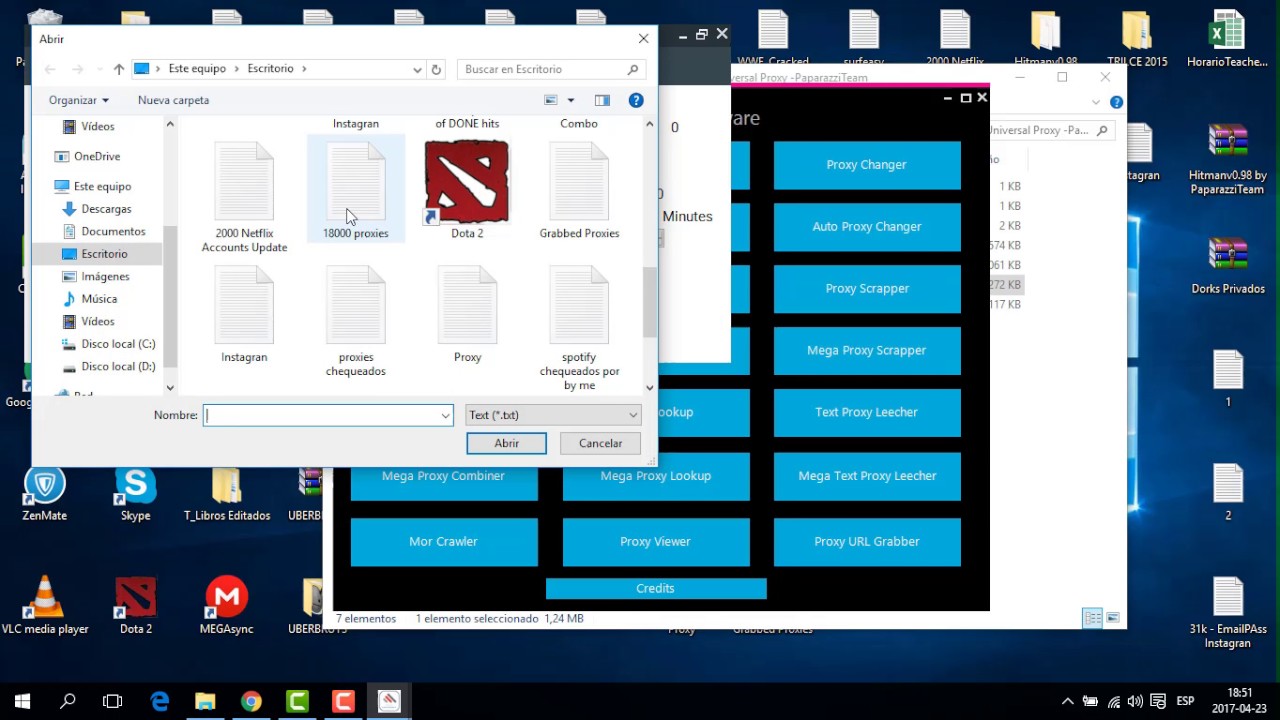This screenshot has width=1280, height=720.
Task: Select Este equipo in navigation tree
Action: coord(102,186)
